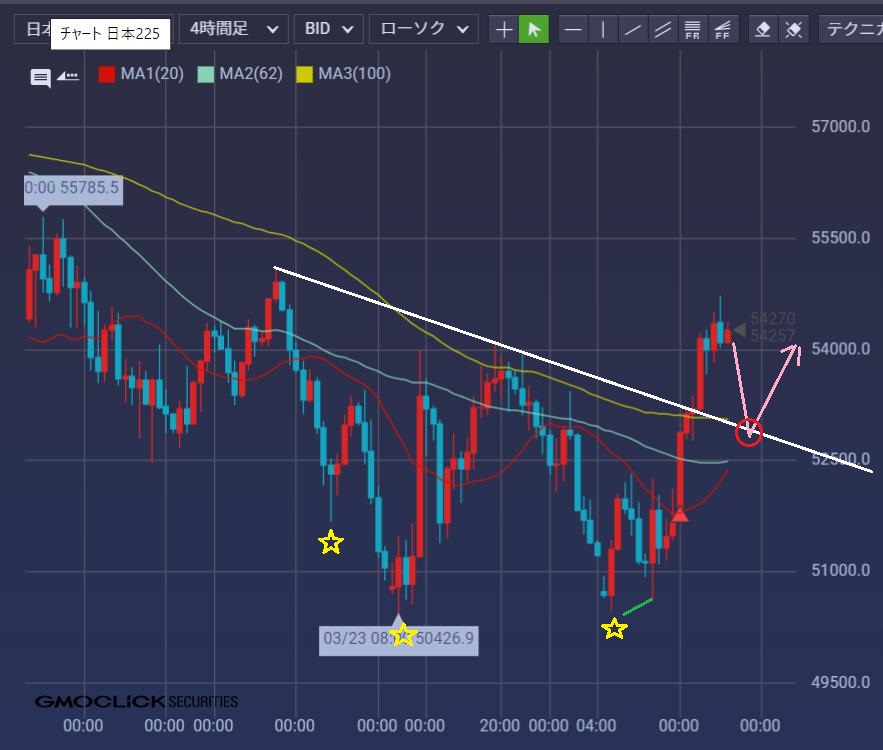The width and height of the screenshot is (883, 750).
Task: Click the erase-all drawings icon
Action: pyautogui.click(x=794, y=29)
